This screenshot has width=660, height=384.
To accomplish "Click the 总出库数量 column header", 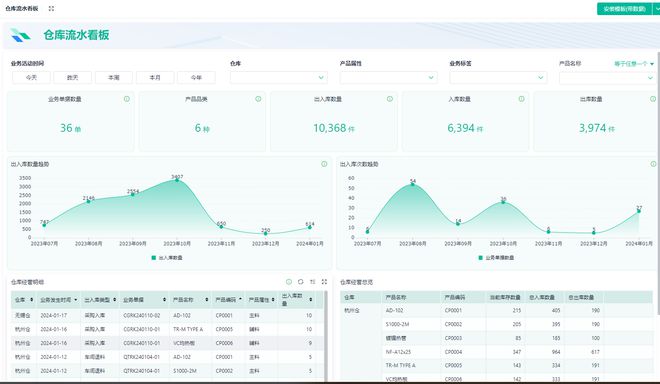I will tap(581, 297).
